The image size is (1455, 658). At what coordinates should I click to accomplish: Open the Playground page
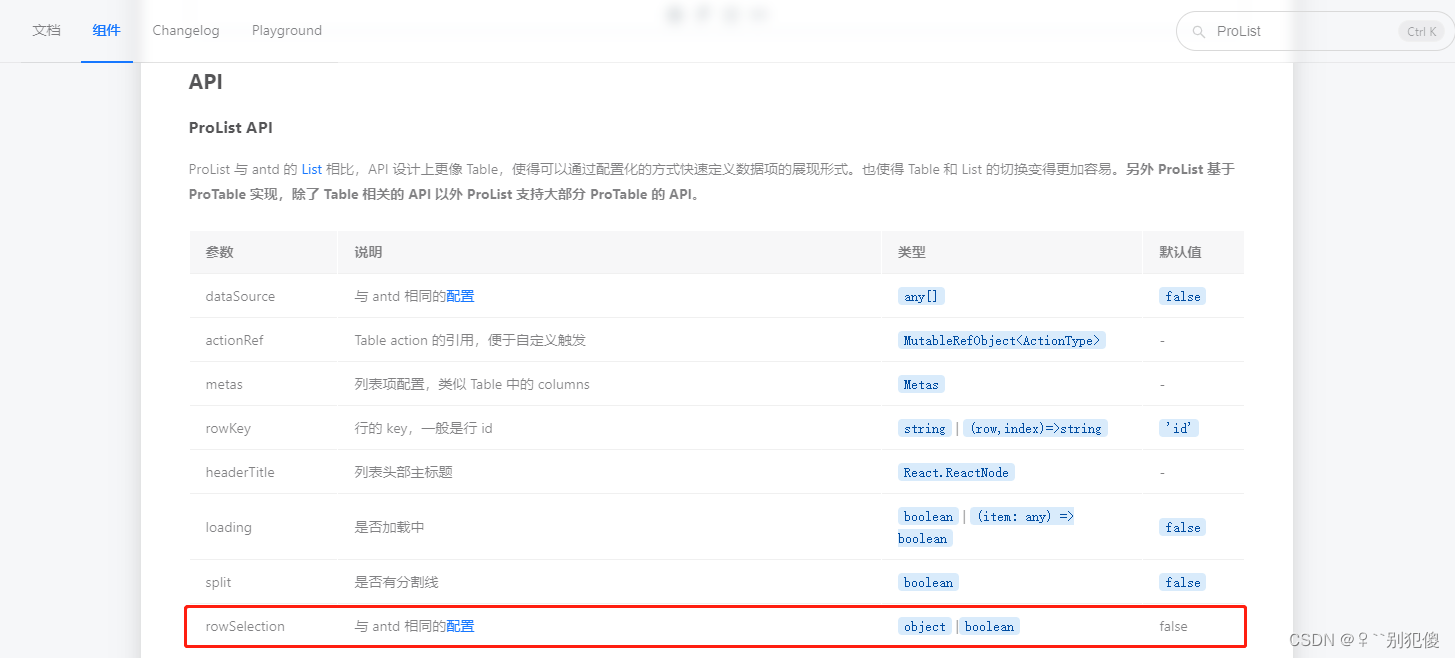point(286,30)
